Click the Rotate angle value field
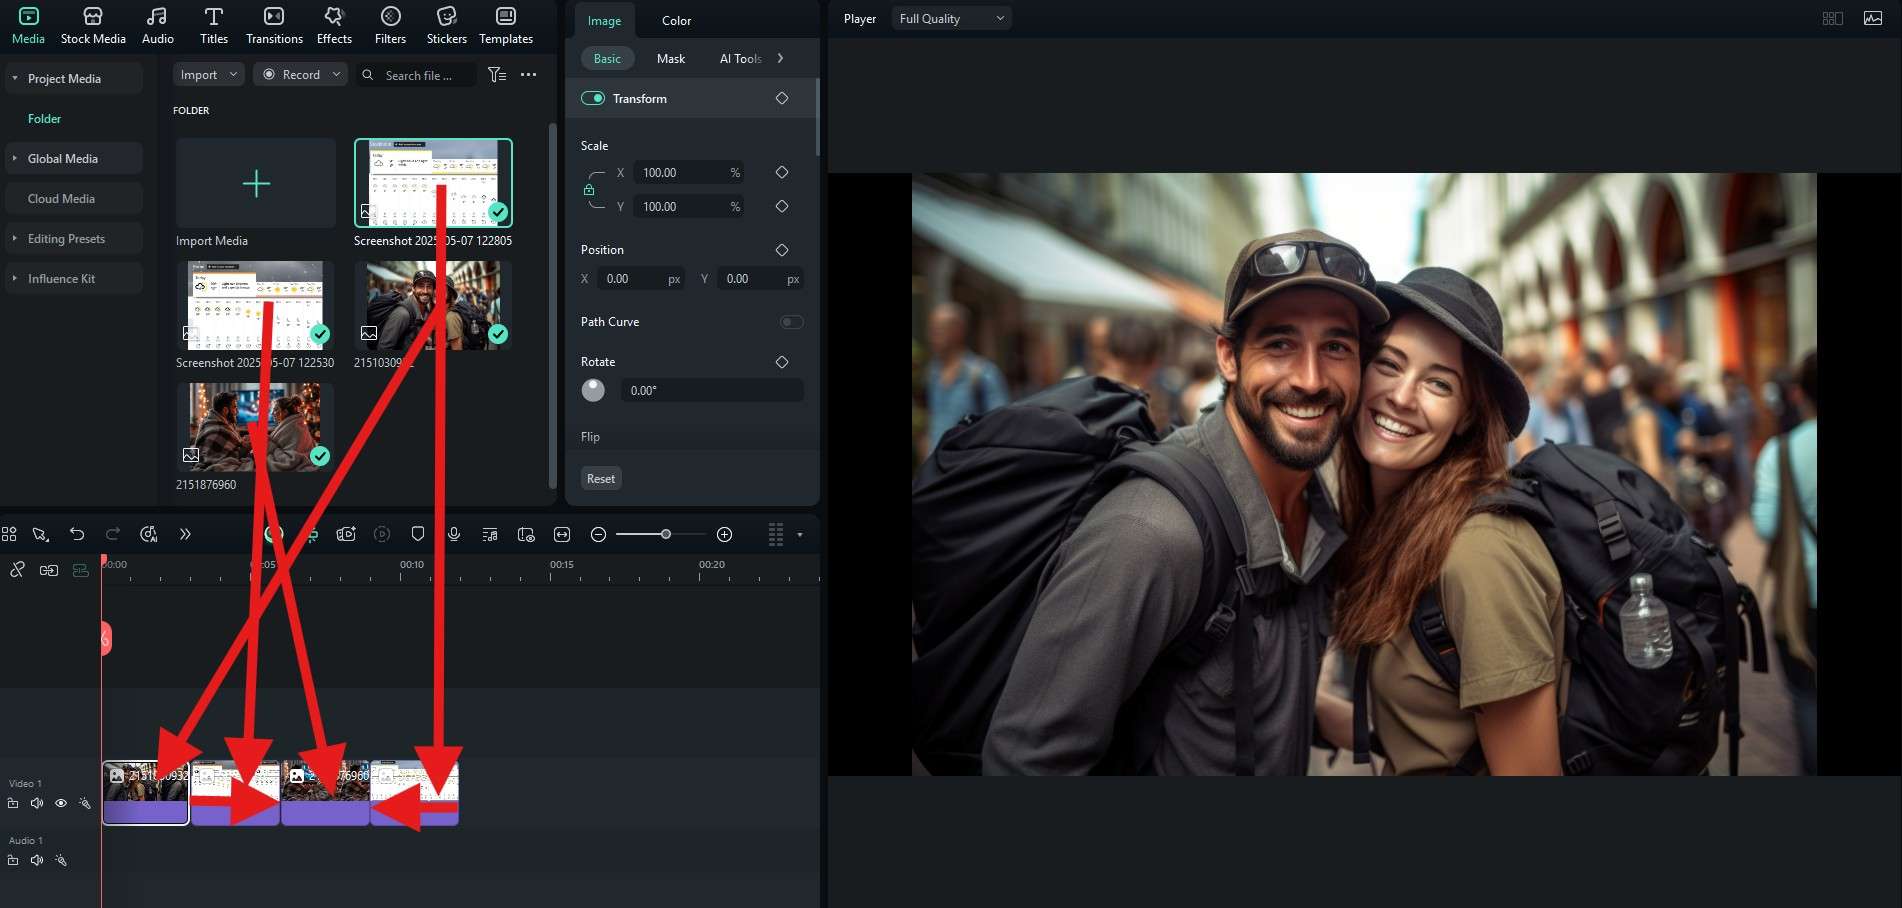Viewport: 1902px width, 908px height. tap(712, 391)
